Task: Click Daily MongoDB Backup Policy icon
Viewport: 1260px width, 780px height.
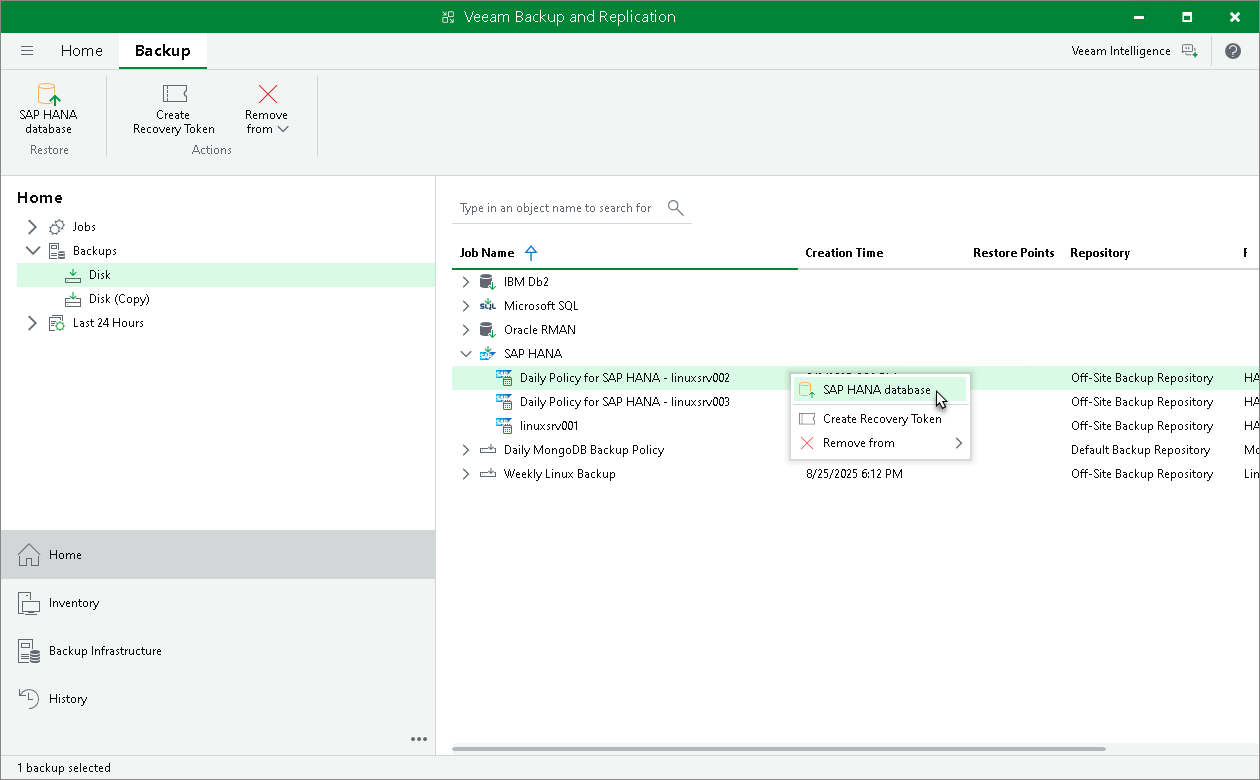Action: pos(488,450)
